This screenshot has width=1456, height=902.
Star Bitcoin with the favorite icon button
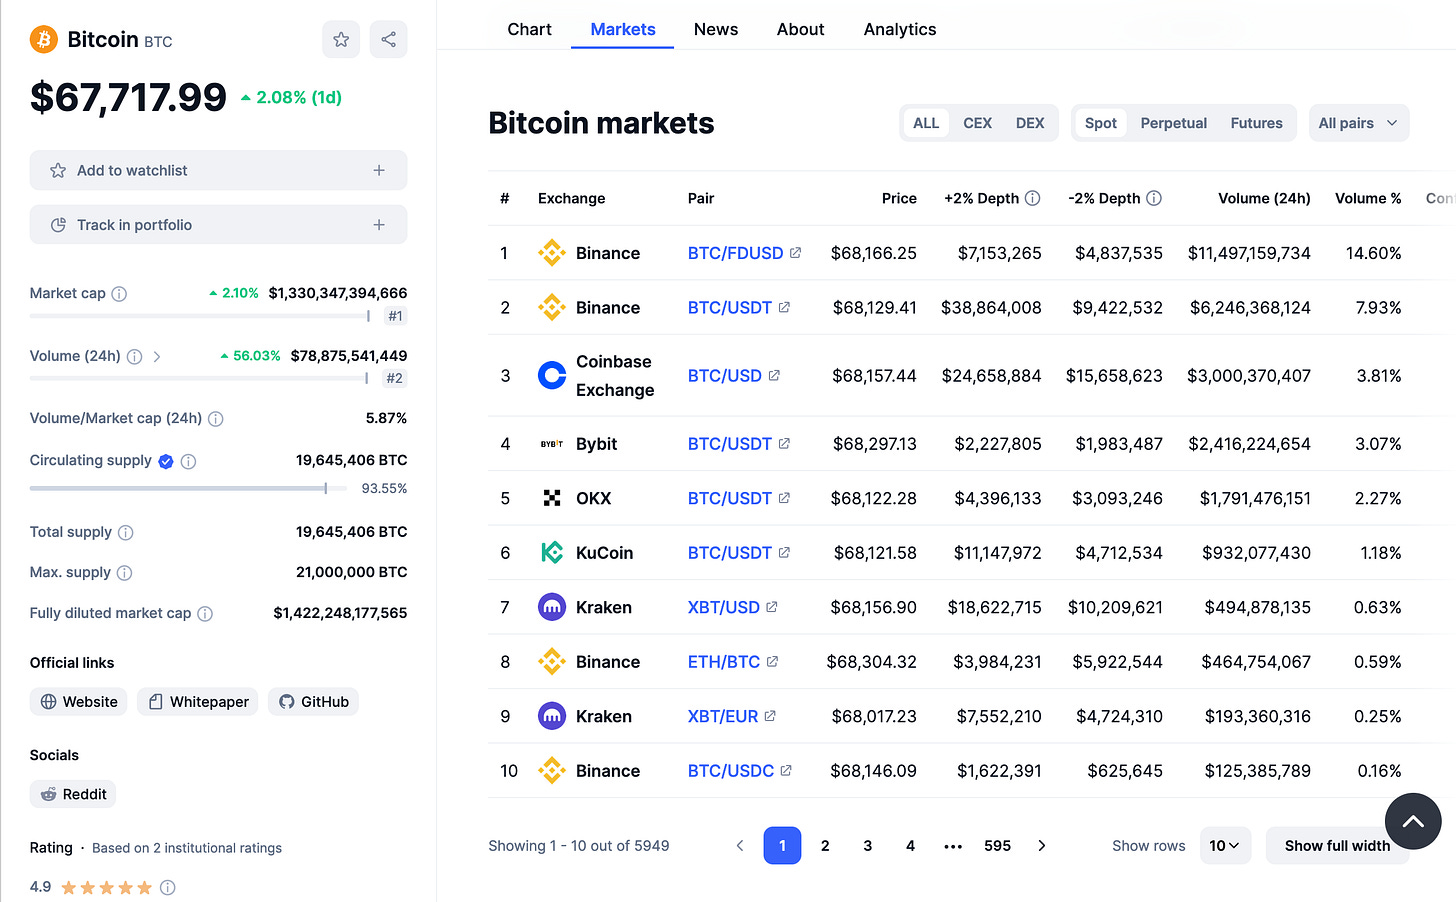[341, 39]
